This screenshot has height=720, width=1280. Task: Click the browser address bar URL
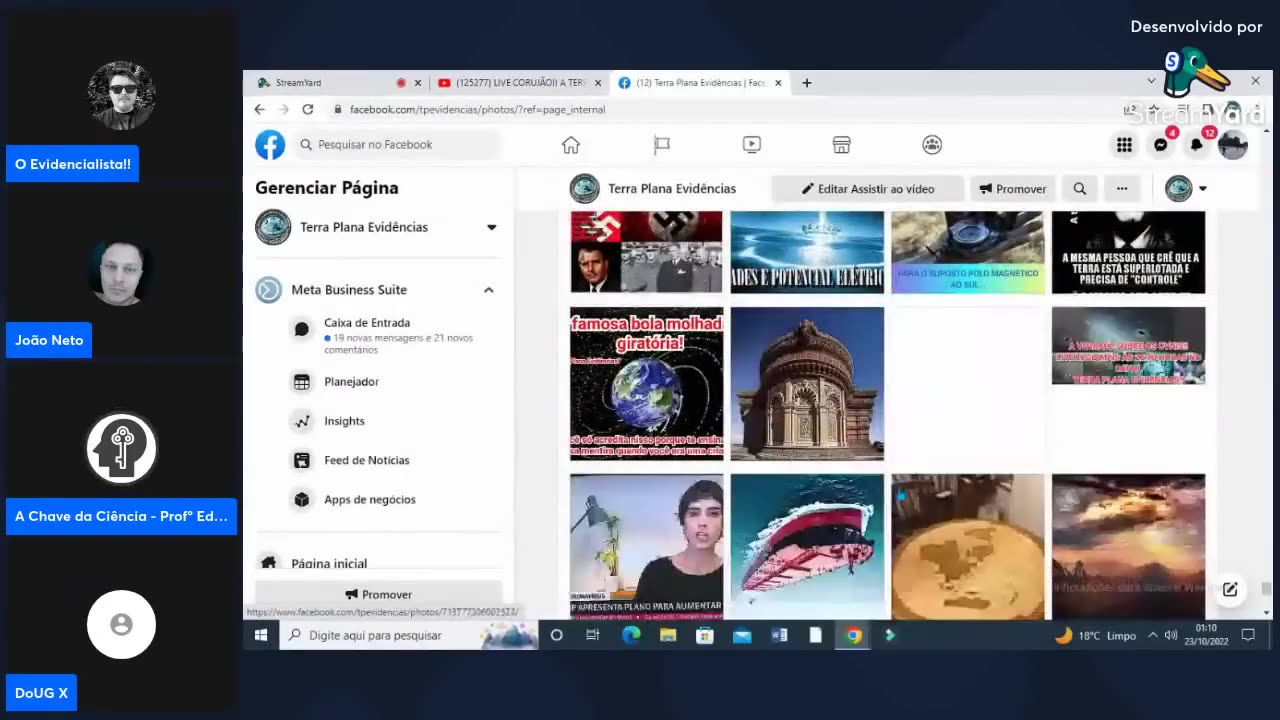[477, 109]
